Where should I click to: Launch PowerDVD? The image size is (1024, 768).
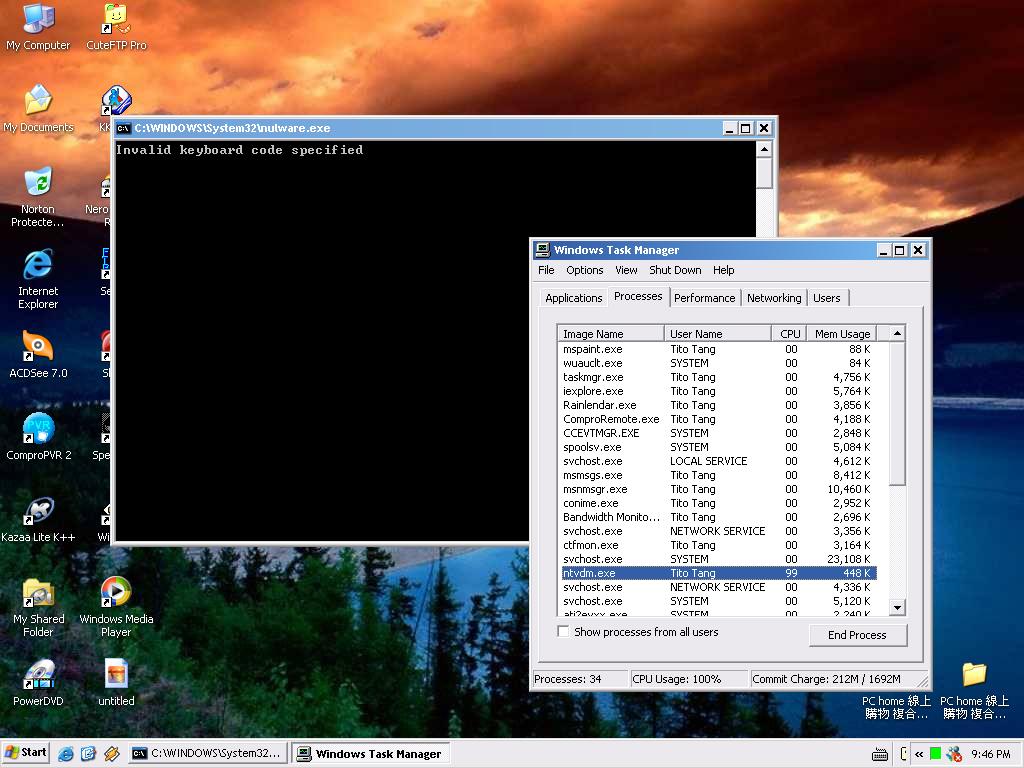click(39, 675)
